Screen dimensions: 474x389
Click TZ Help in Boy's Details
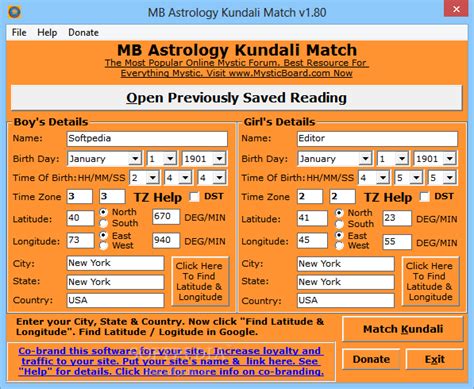click(158, 197)
